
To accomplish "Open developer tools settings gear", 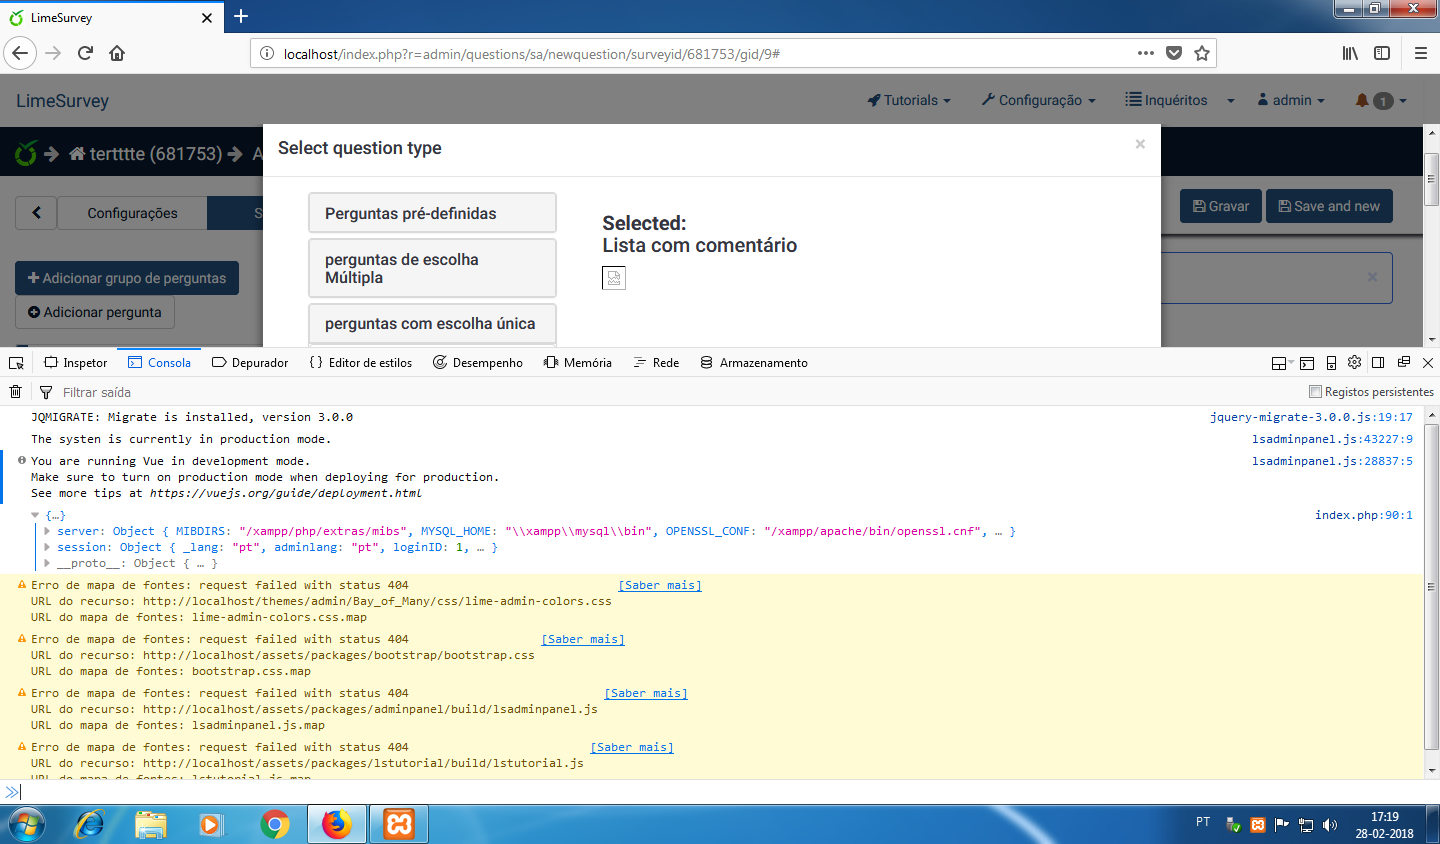I will point(1354,363).
